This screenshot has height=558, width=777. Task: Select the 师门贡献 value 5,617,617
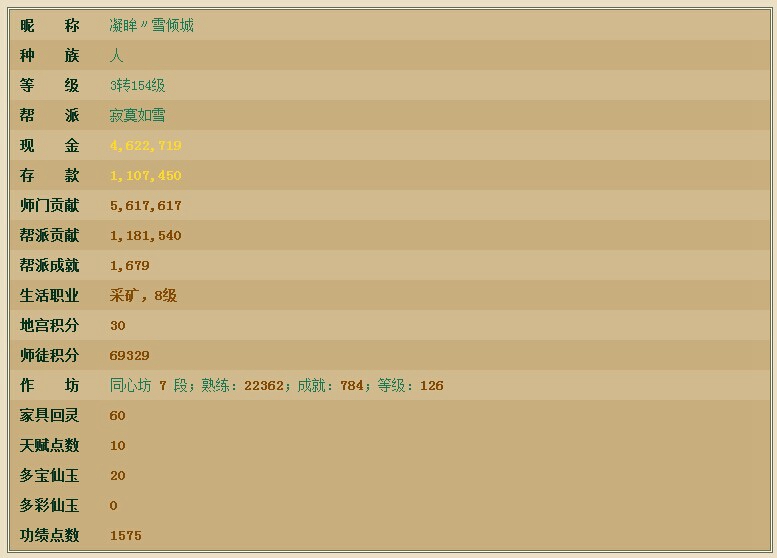(145, 206)
